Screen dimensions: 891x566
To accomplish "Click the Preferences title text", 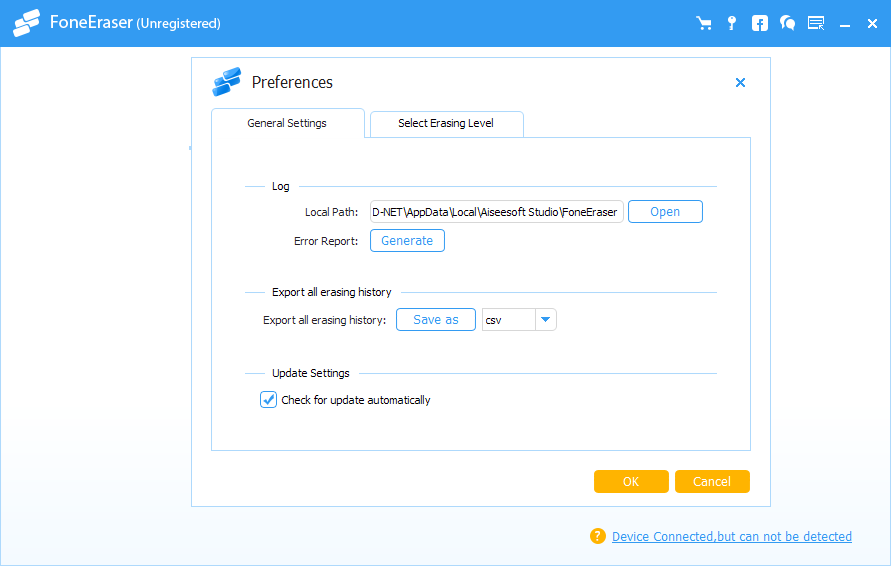I will click(x=292, y=82).
